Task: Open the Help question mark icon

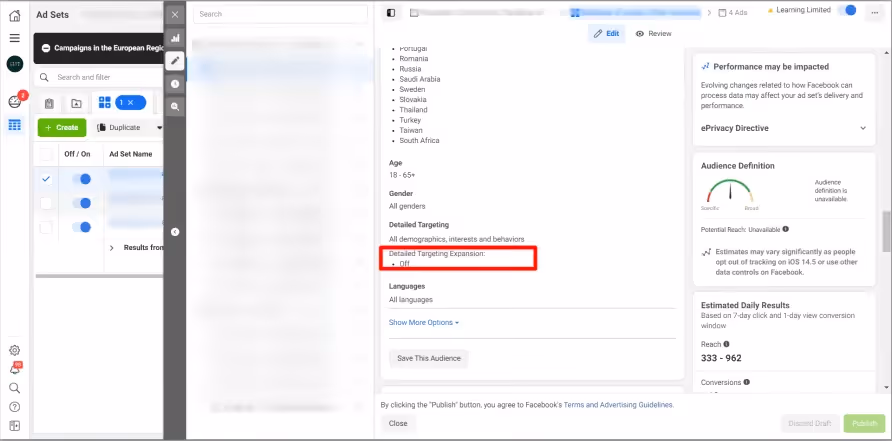Action: pyautogui.click(x=15, y=407)
